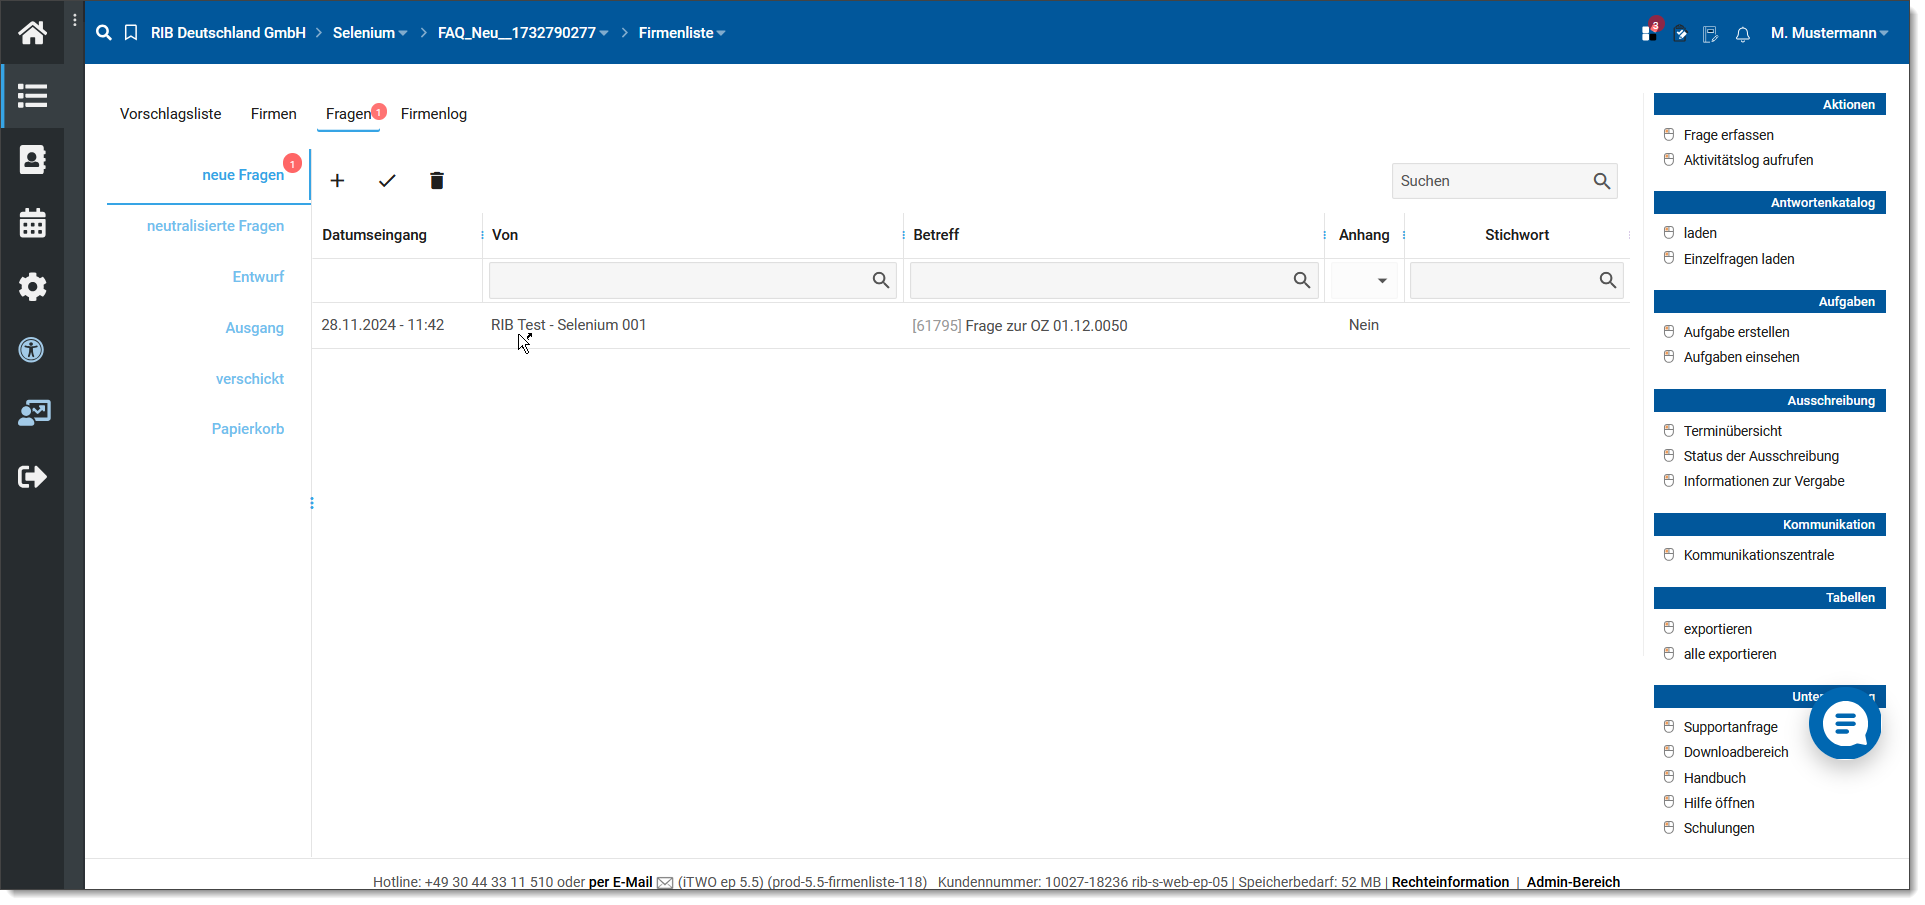Open settings gear in the left sidebar
This screenshot has height=905, width=1925.
[x=32, y=287]
